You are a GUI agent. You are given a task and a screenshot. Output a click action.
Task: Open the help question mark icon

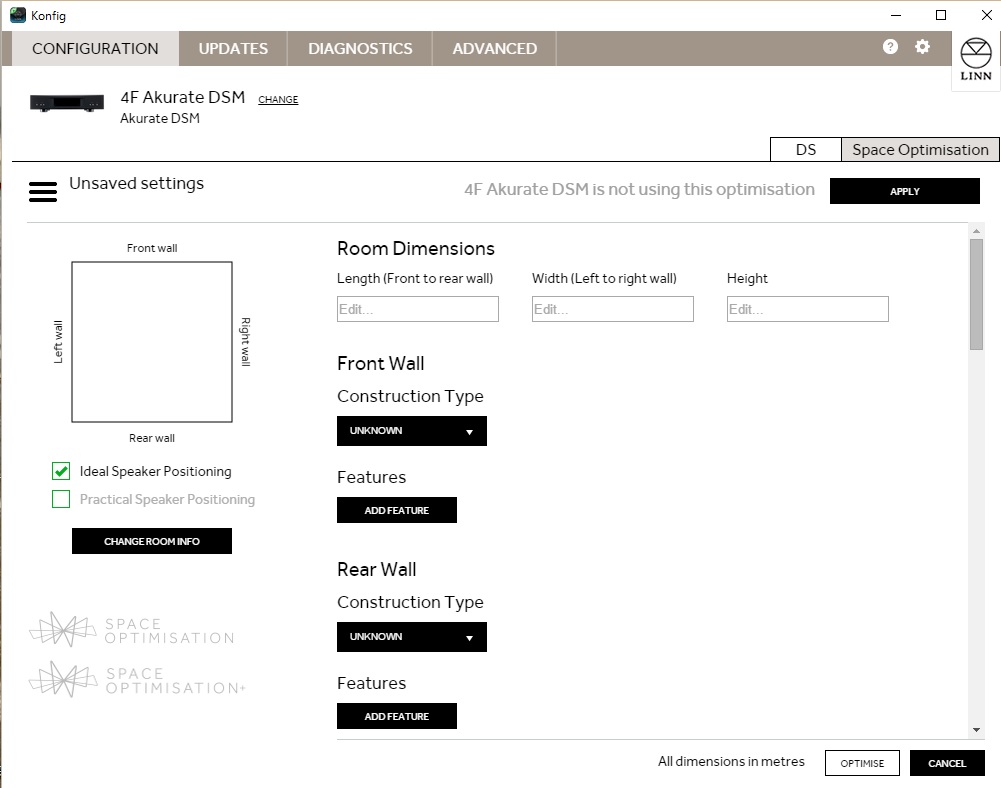890,47
